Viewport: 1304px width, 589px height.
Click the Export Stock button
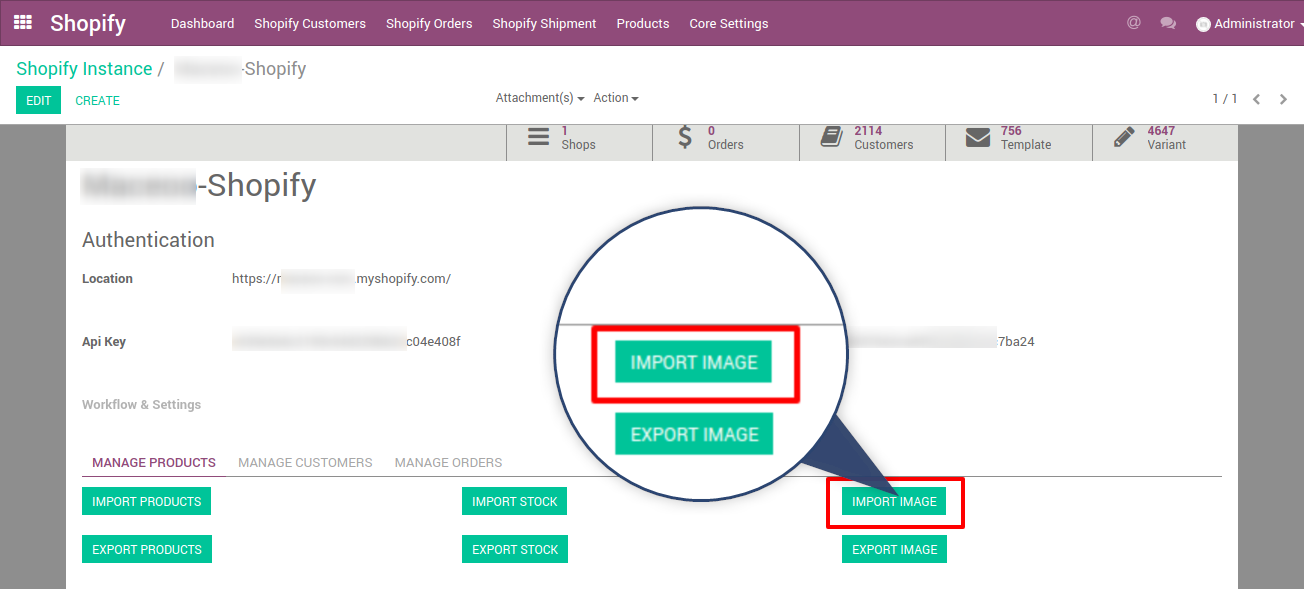[515, 549]
